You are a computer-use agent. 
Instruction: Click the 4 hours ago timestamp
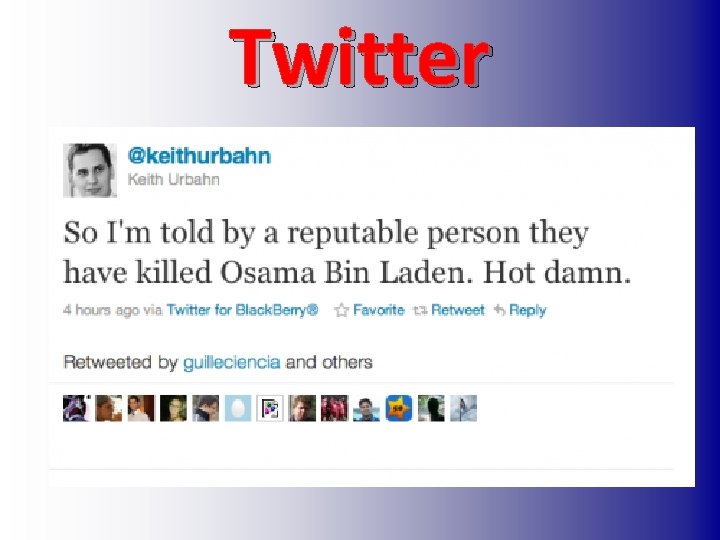101,311
